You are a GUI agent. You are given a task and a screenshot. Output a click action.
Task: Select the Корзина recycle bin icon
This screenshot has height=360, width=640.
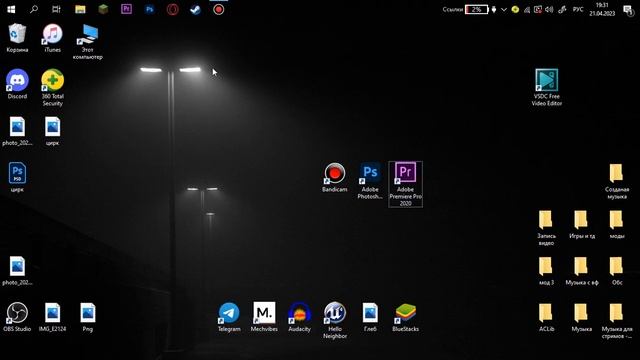17,38
